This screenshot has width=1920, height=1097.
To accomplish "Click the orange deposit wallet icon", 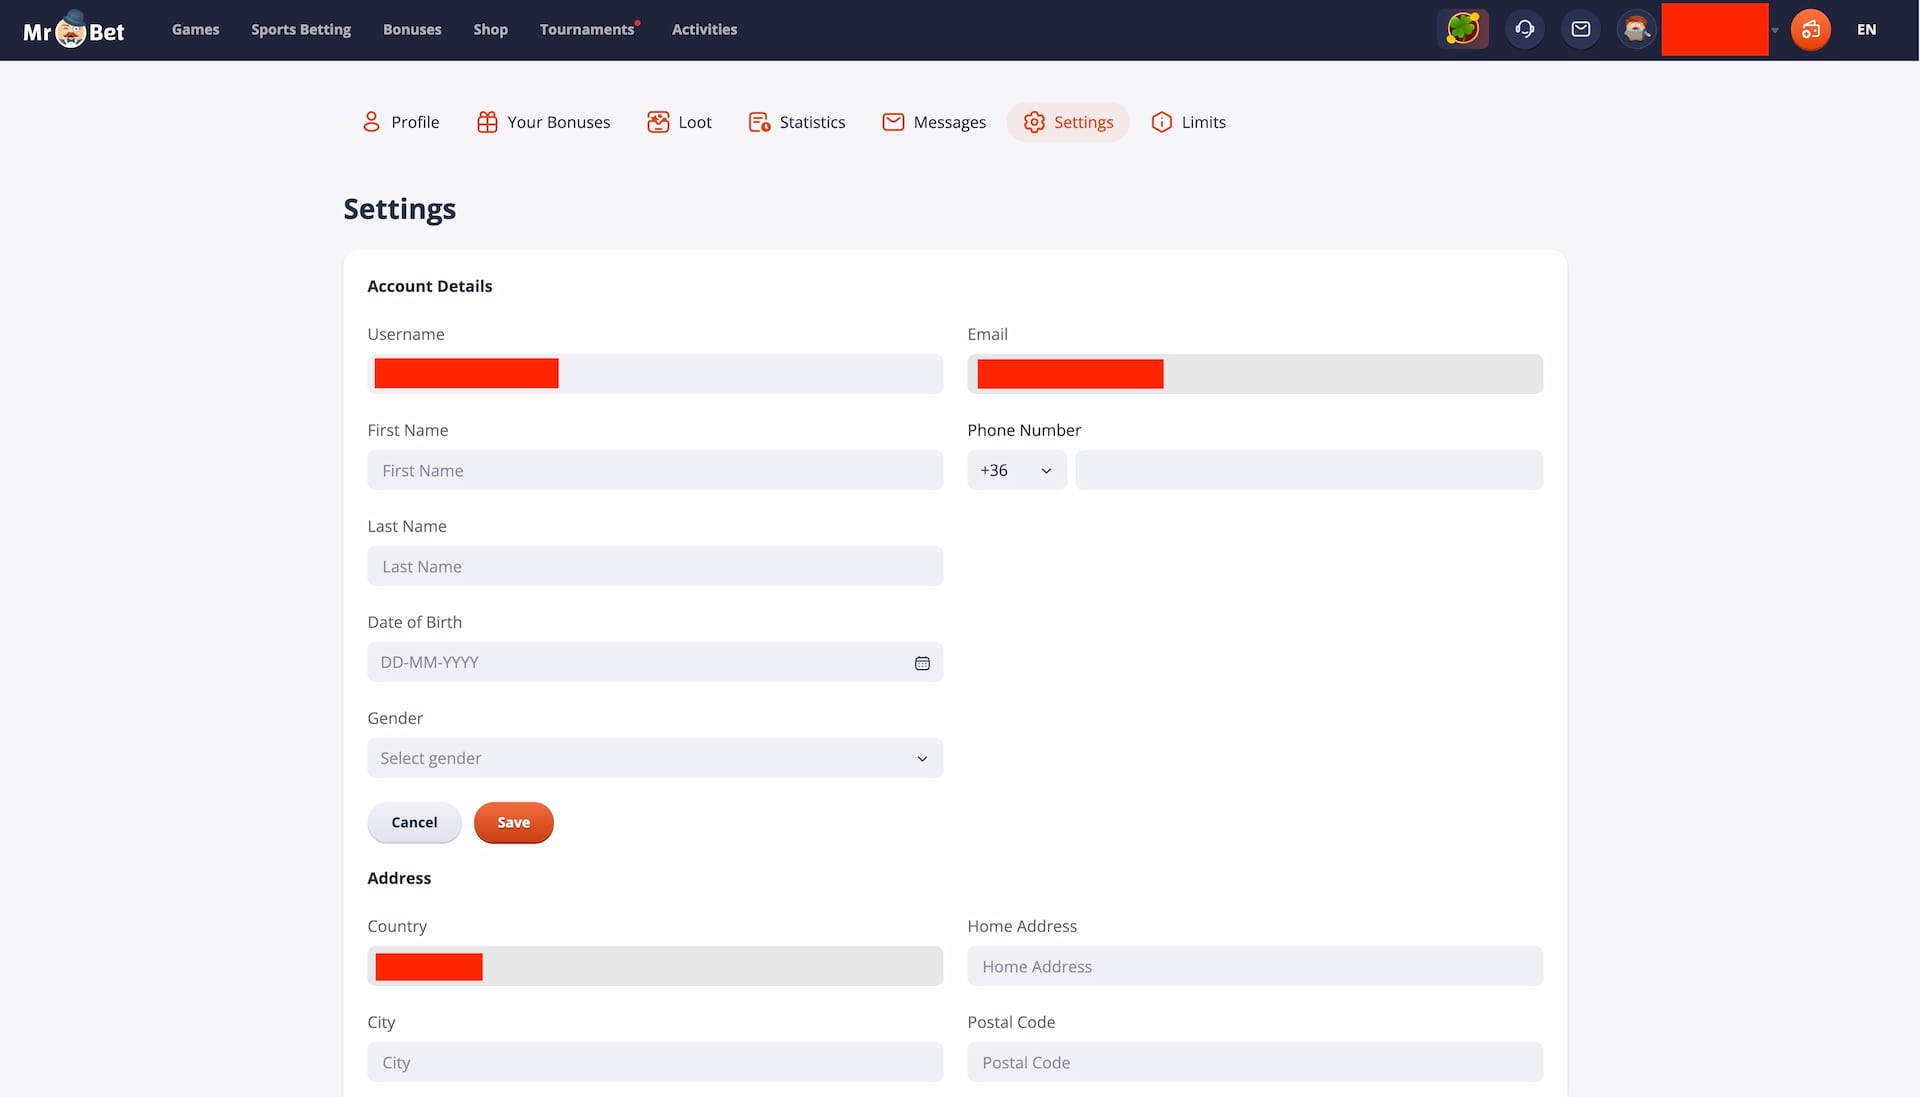I will pos(1810,29).
